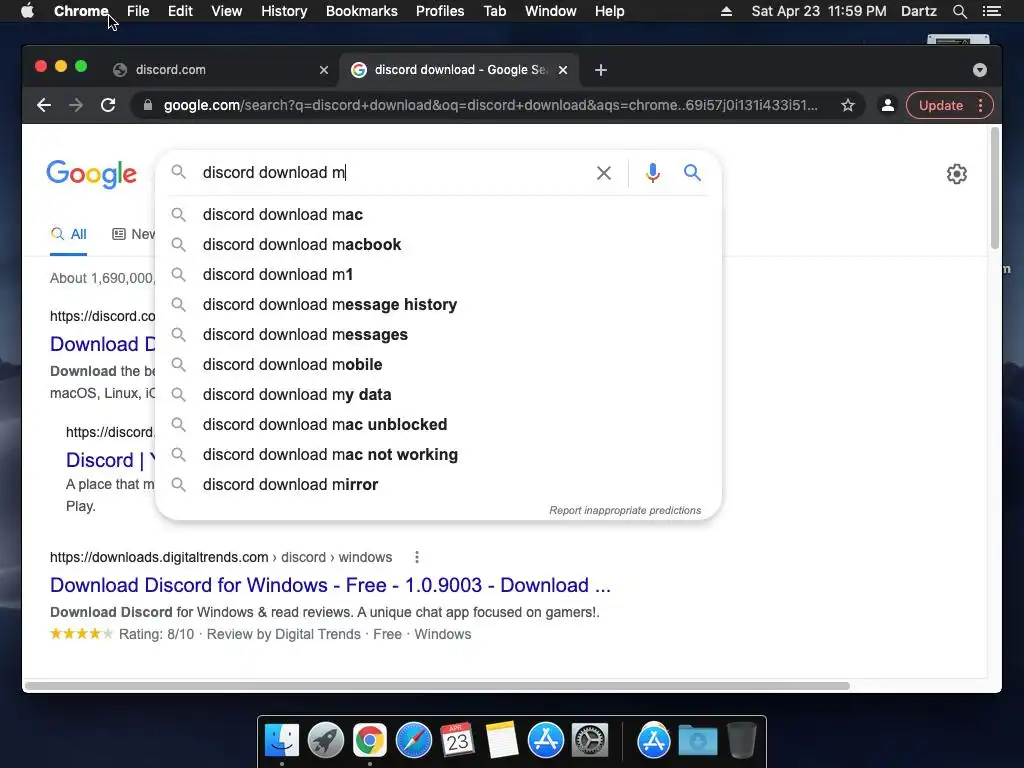This screenshot has width=1024, height=768.
Task: Open 'Download Discord for Windows - Free' result
Action: [330, 585]
